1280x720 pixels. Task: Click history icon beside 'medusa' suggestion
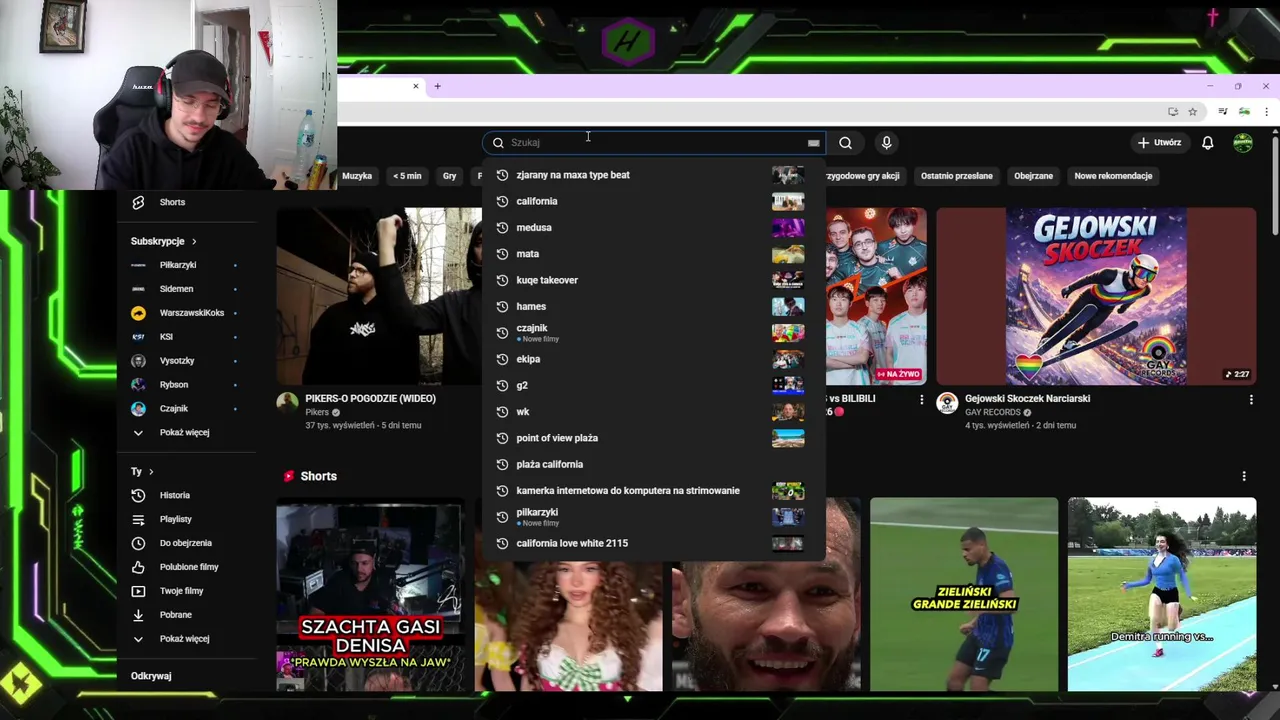[502, 227]
